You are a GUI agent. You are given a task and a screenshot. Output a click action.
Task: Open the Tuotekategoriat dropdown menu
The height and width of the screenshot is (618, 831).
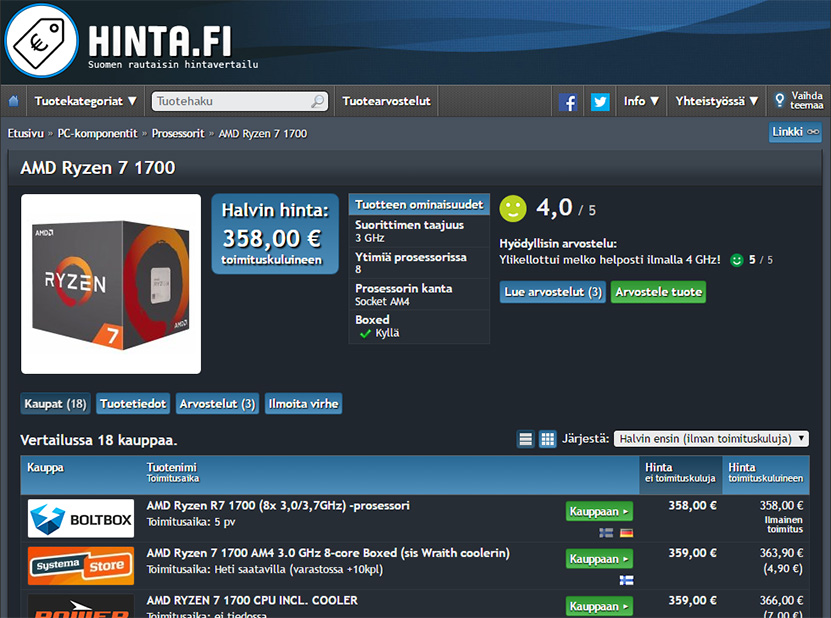[x=85, y=101]
